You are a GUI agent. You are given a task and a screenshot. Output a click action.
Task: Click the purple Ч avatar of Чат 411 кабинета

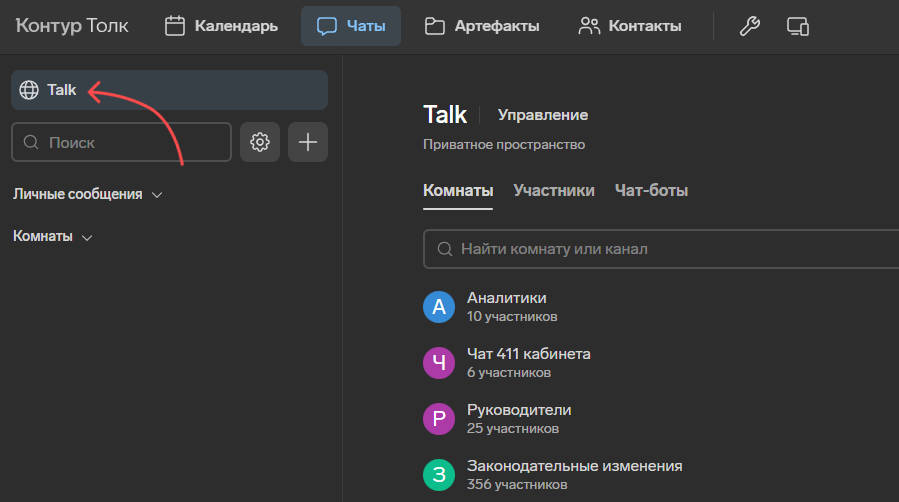(x=439, y=363)
